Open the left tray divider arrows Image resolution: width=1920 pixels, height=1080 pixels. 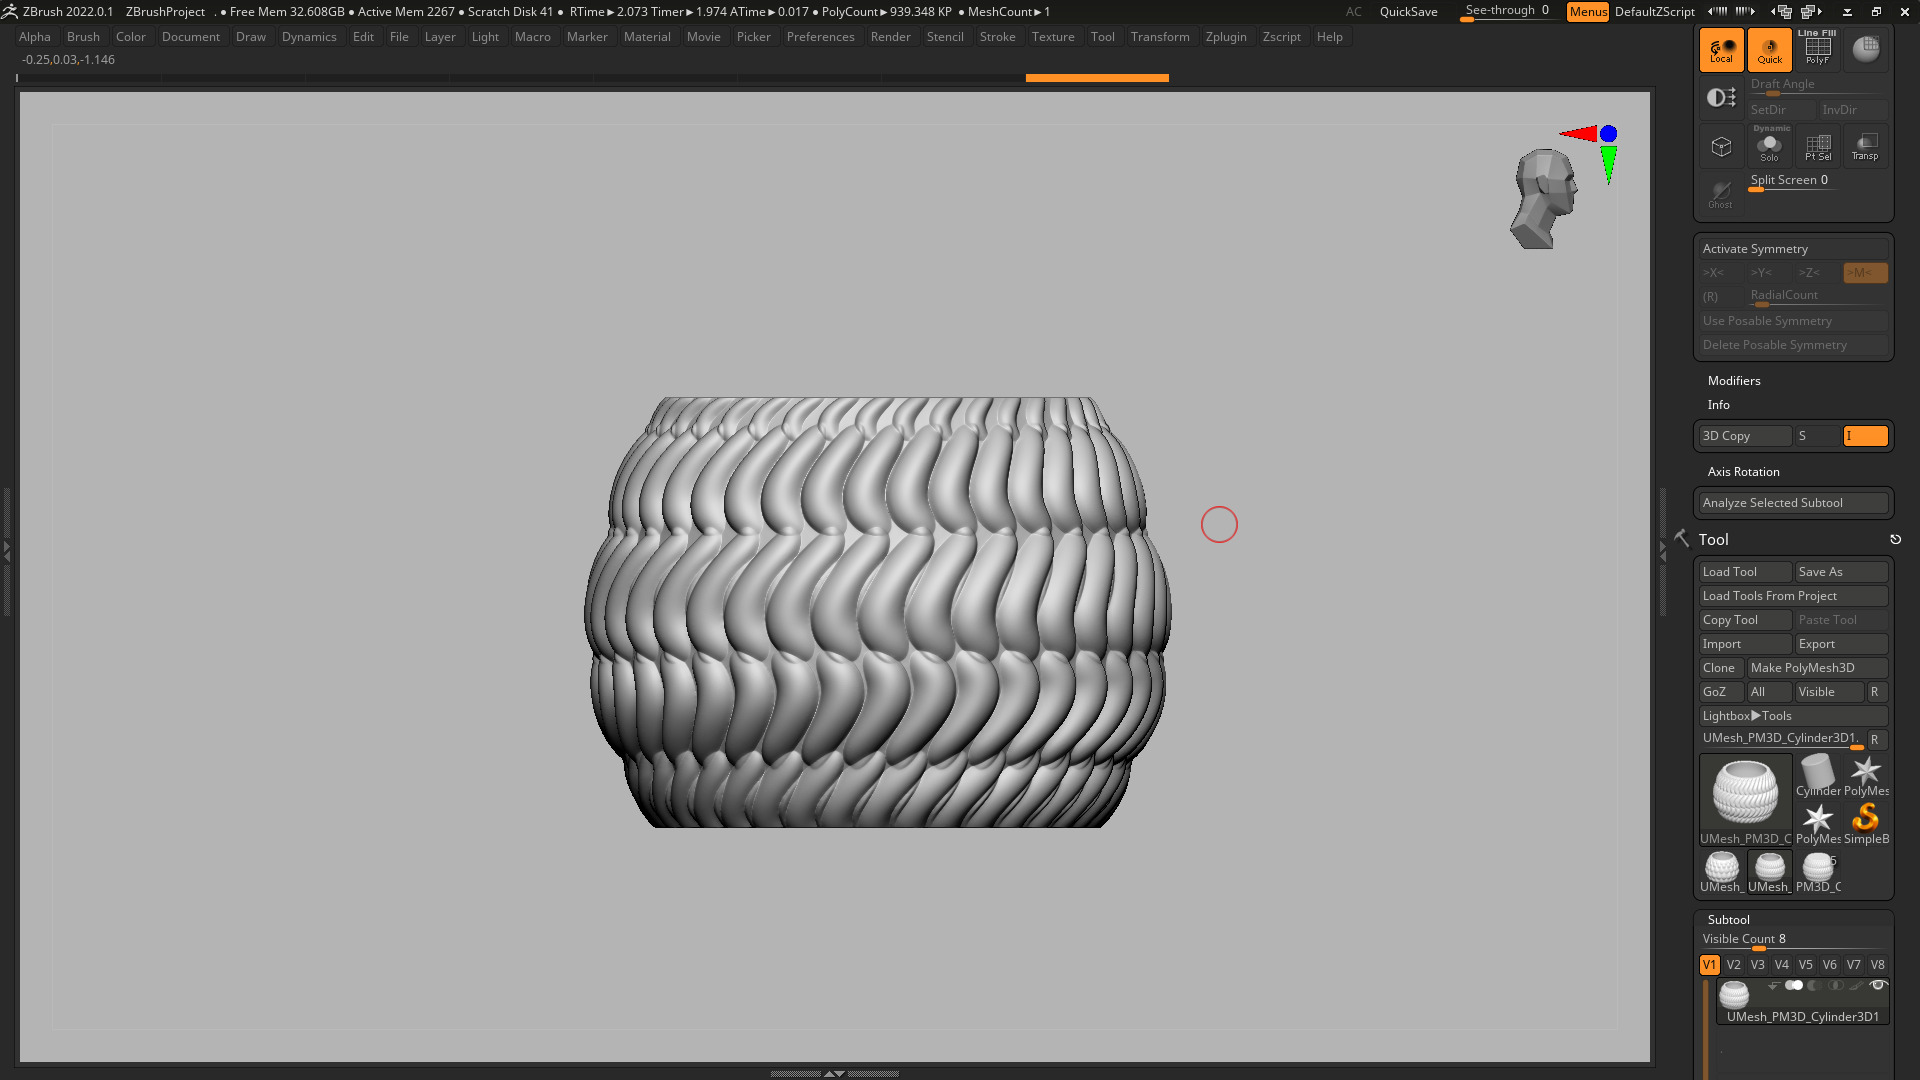(x=6, y=551)
